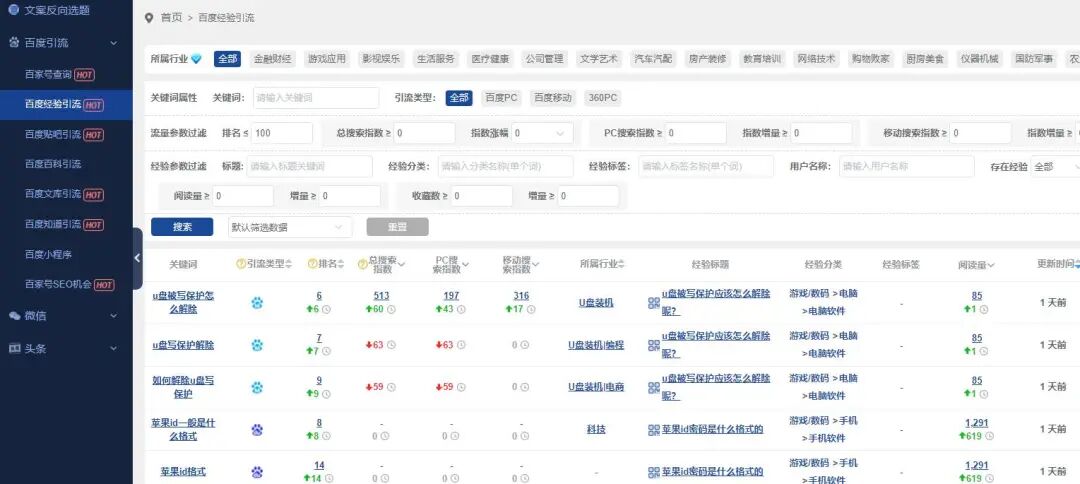
Task: Click the QR icon in the 苹果id一般是什么格式 row
Action: (x=654, y=430)
